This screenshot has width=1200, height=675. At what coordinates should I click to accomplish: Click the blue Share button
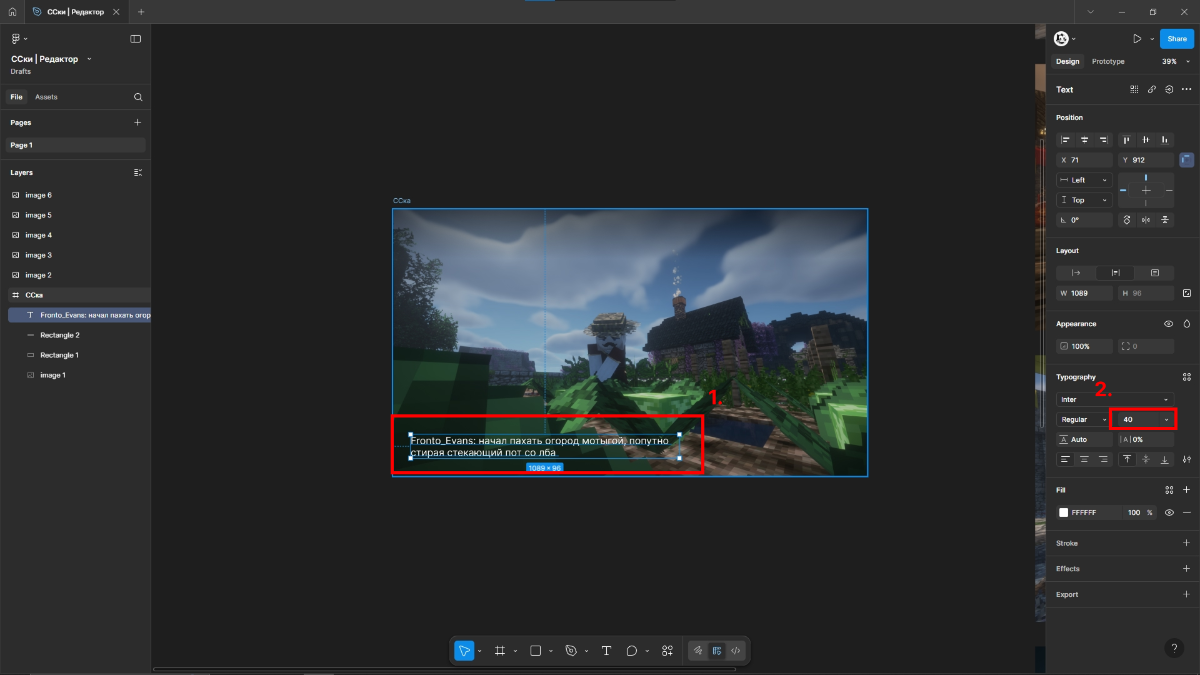1177,39
